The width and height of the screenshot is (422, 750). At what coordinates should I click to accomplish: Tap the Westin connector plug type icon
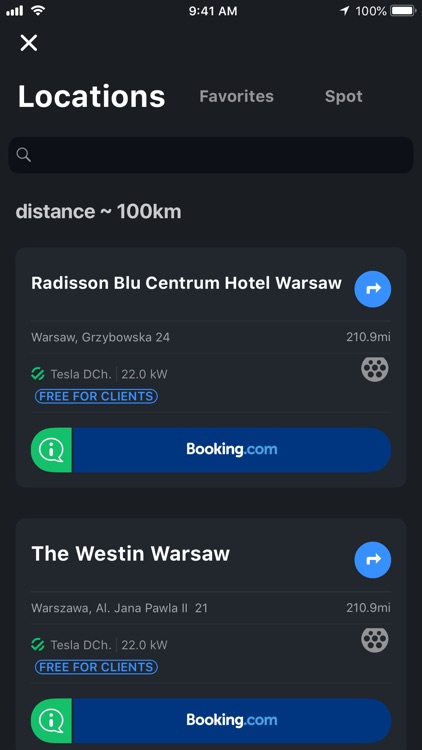point(375,640)
